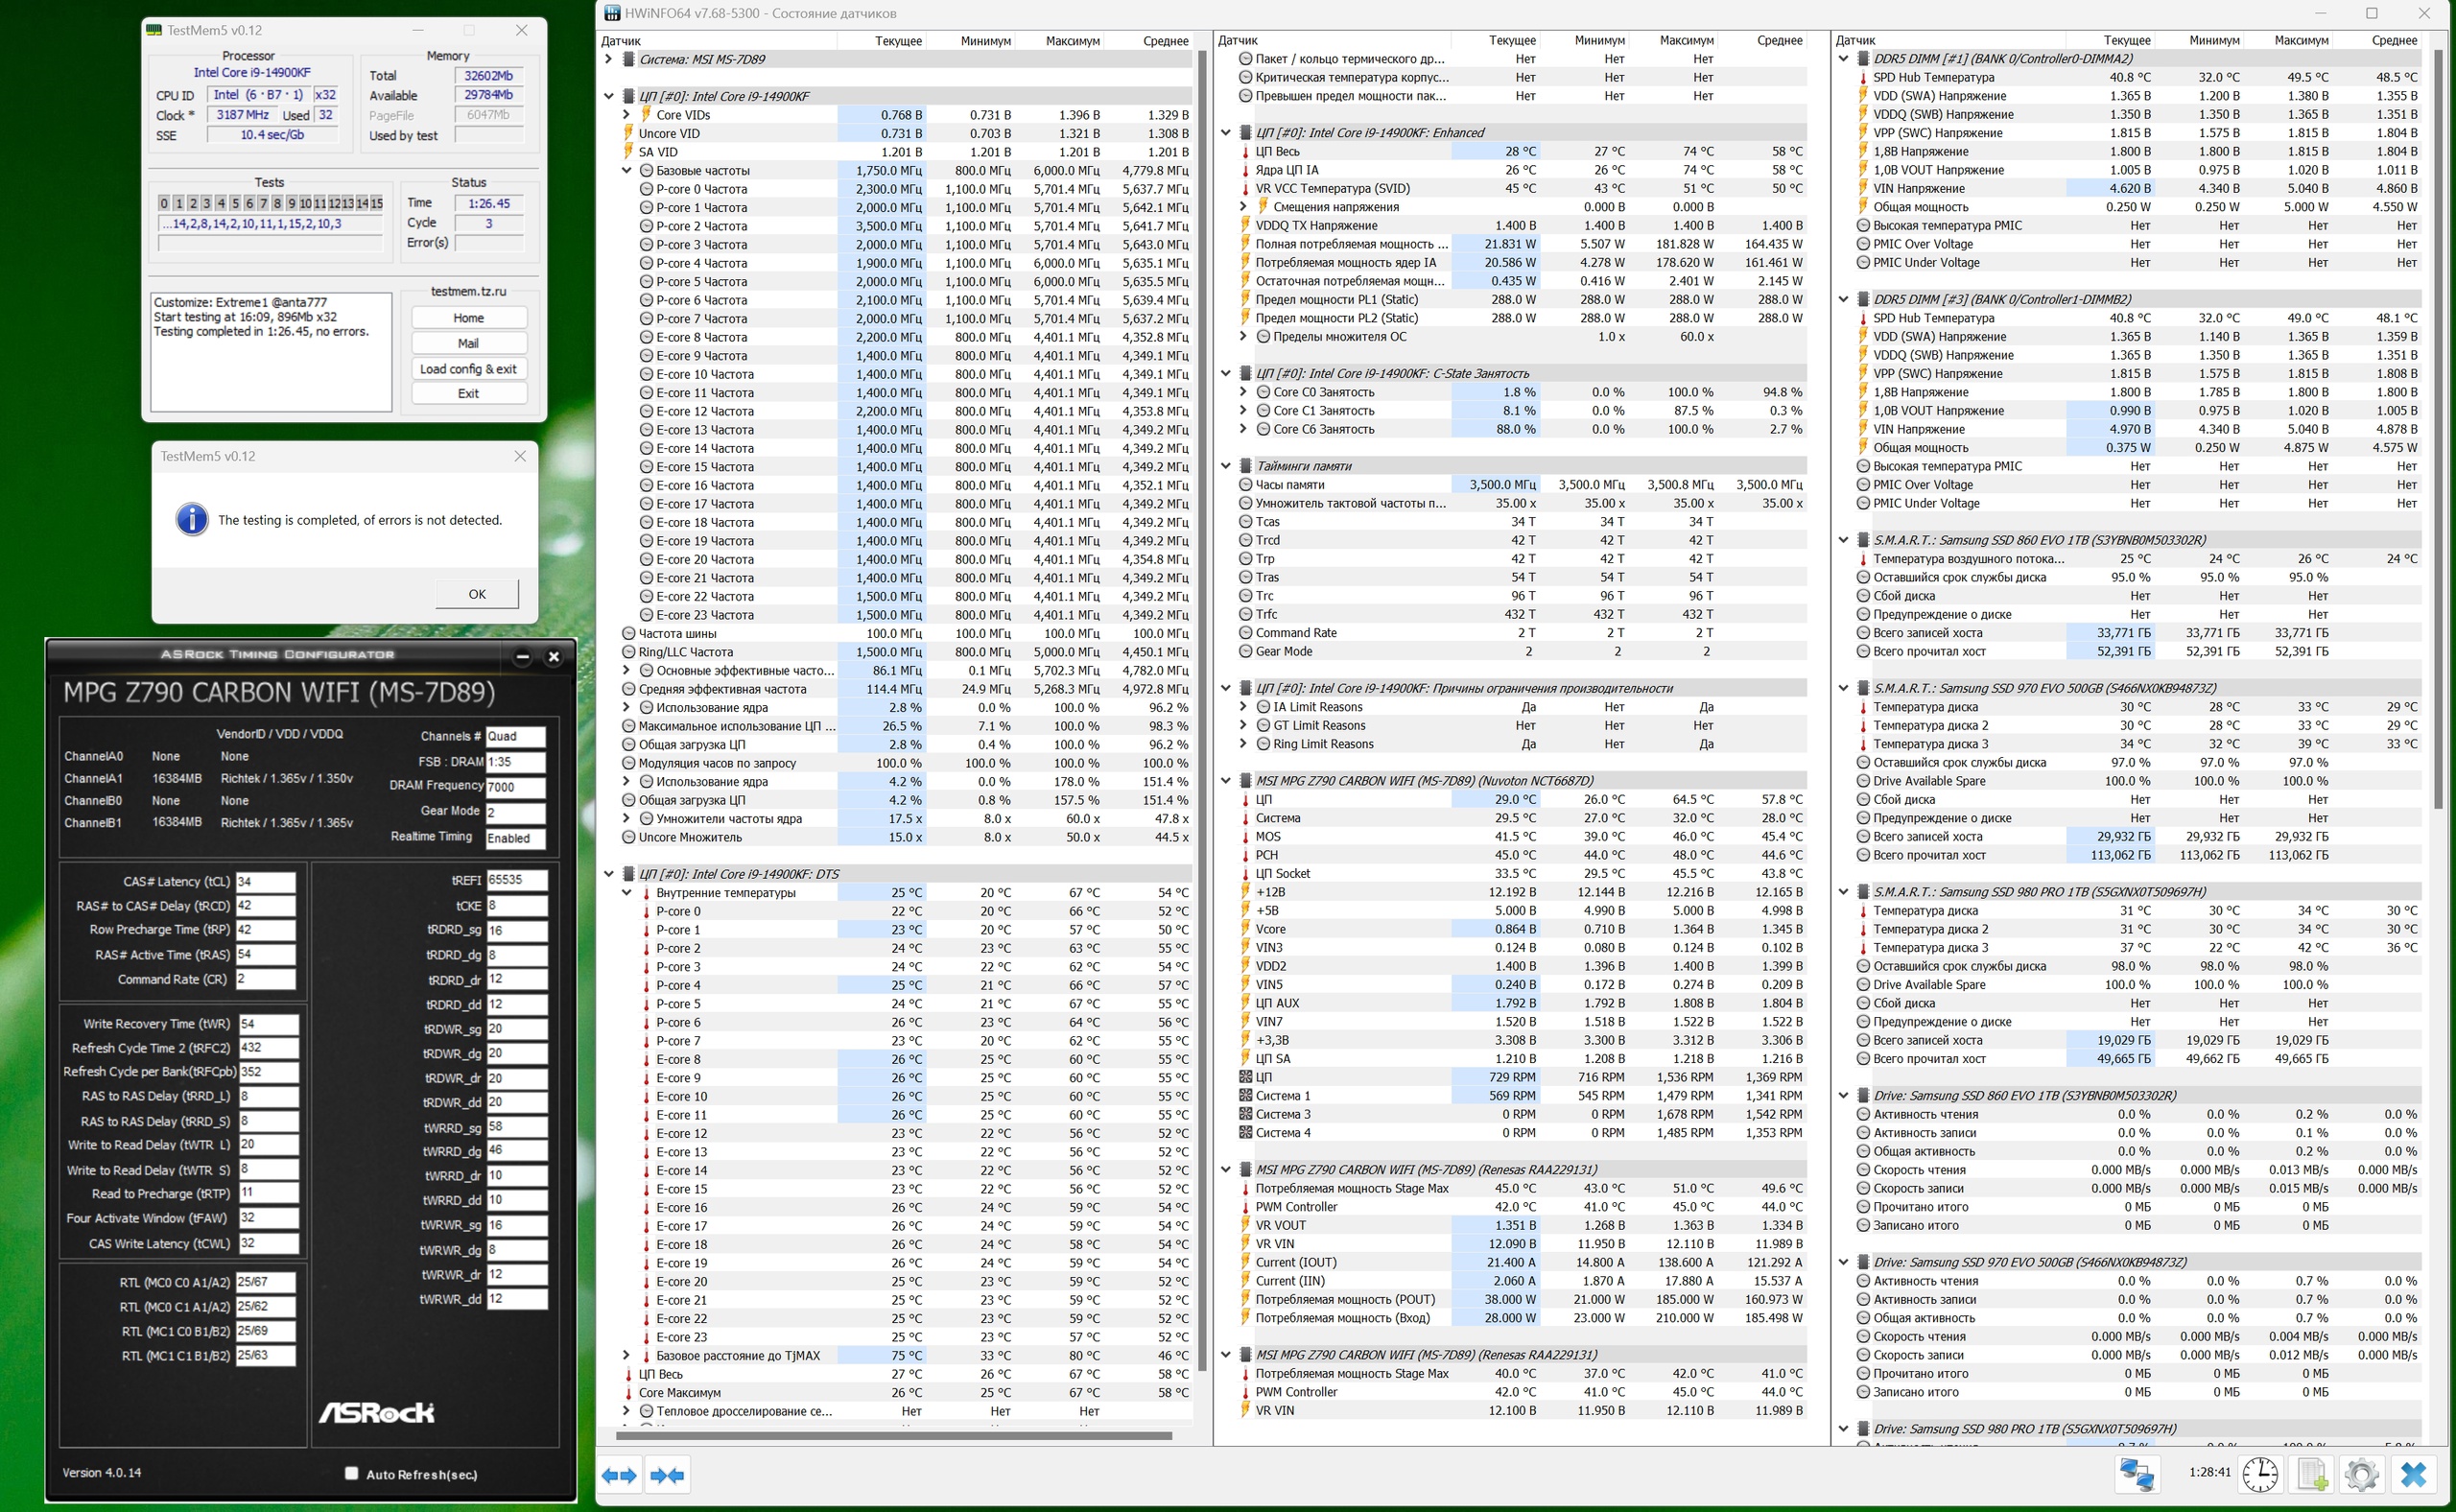Image resolution: width=2456 pixels, height=1512 pixels.
Task: Open the remote network monitoring icon
Action: [x=2137, y=1474]
